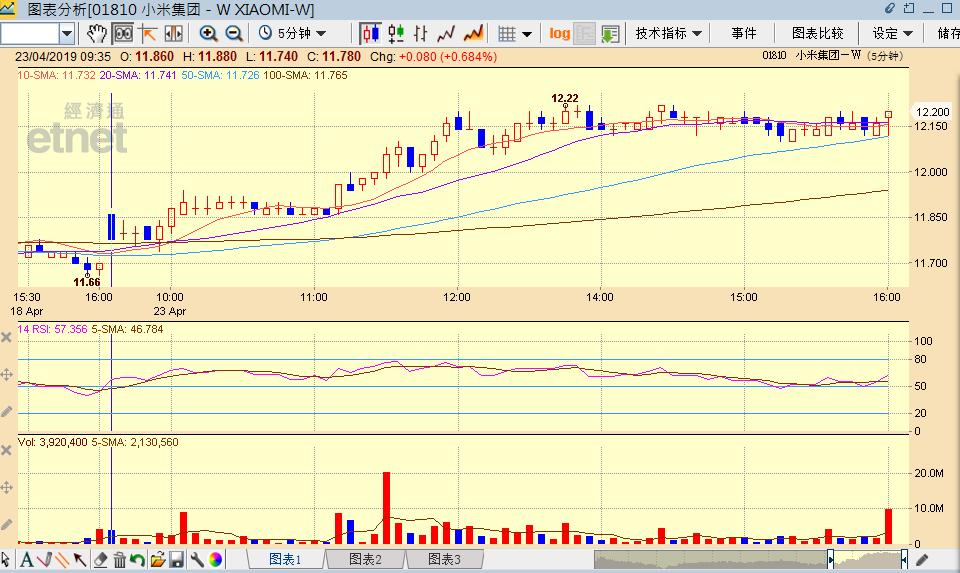Click the trash delete icon

click(119, 559)
